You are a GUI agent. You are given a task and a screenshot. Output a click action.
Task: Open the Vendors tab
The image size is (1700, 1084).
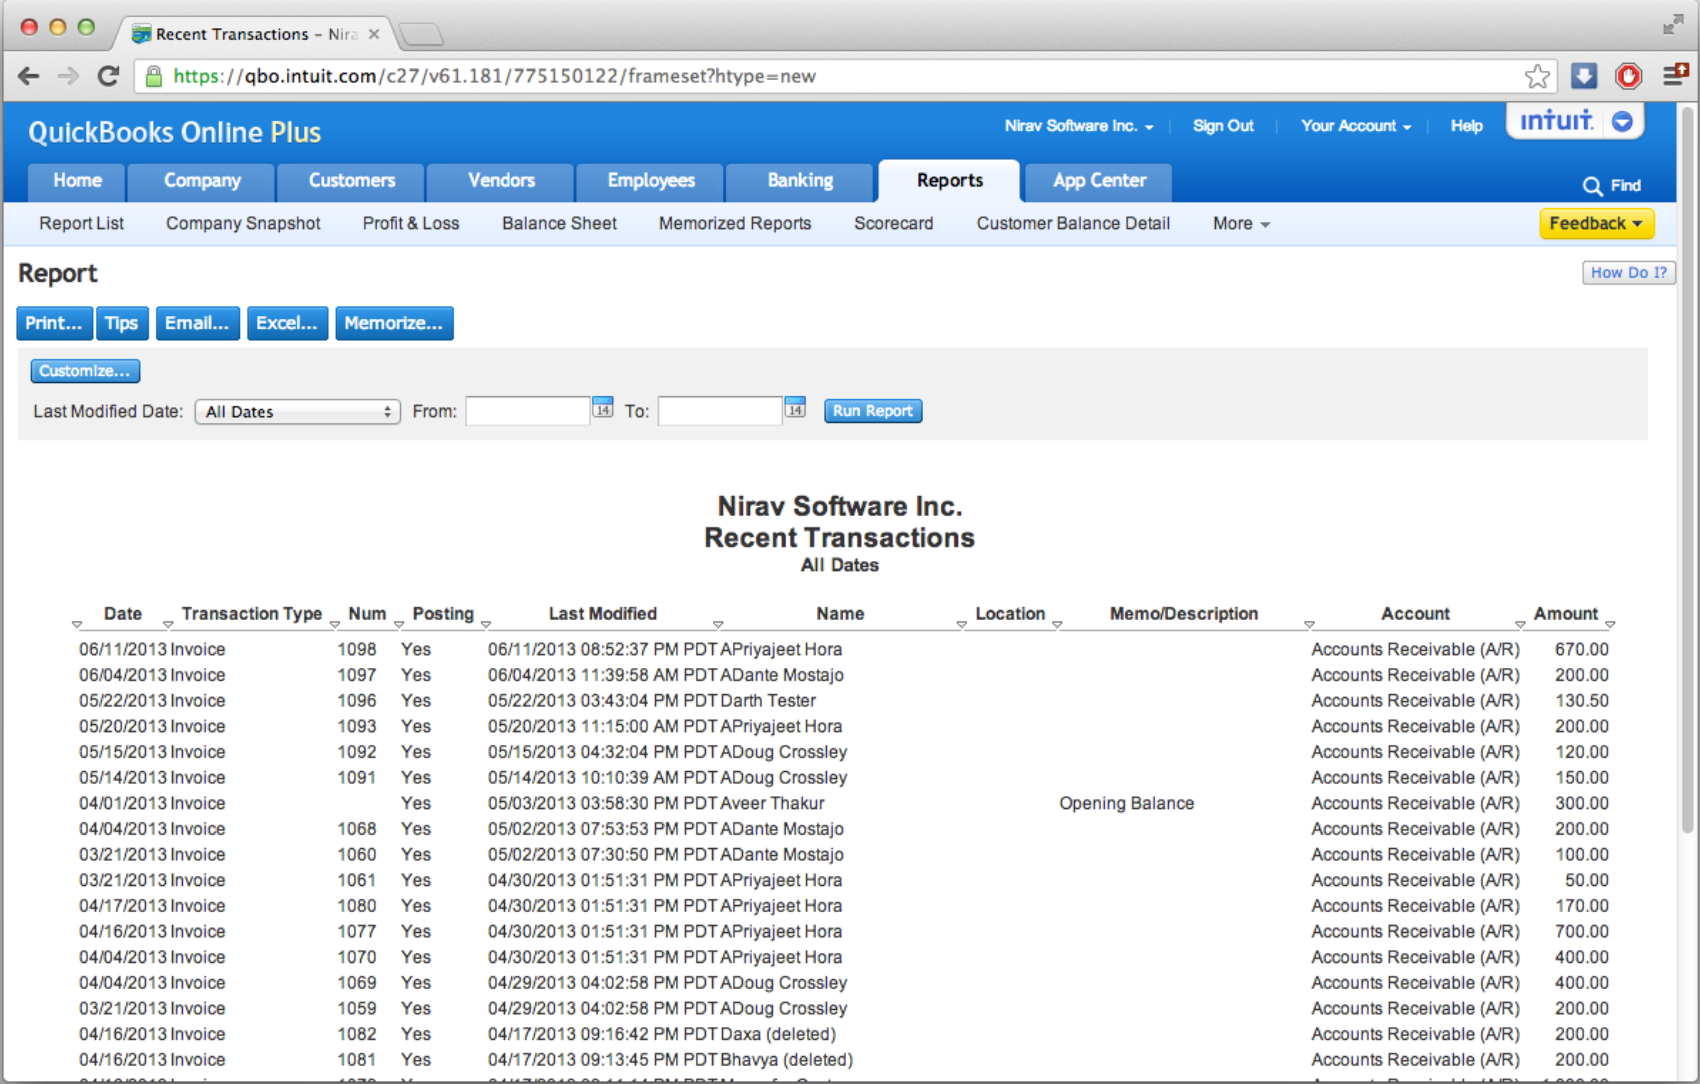pos(501,181)
